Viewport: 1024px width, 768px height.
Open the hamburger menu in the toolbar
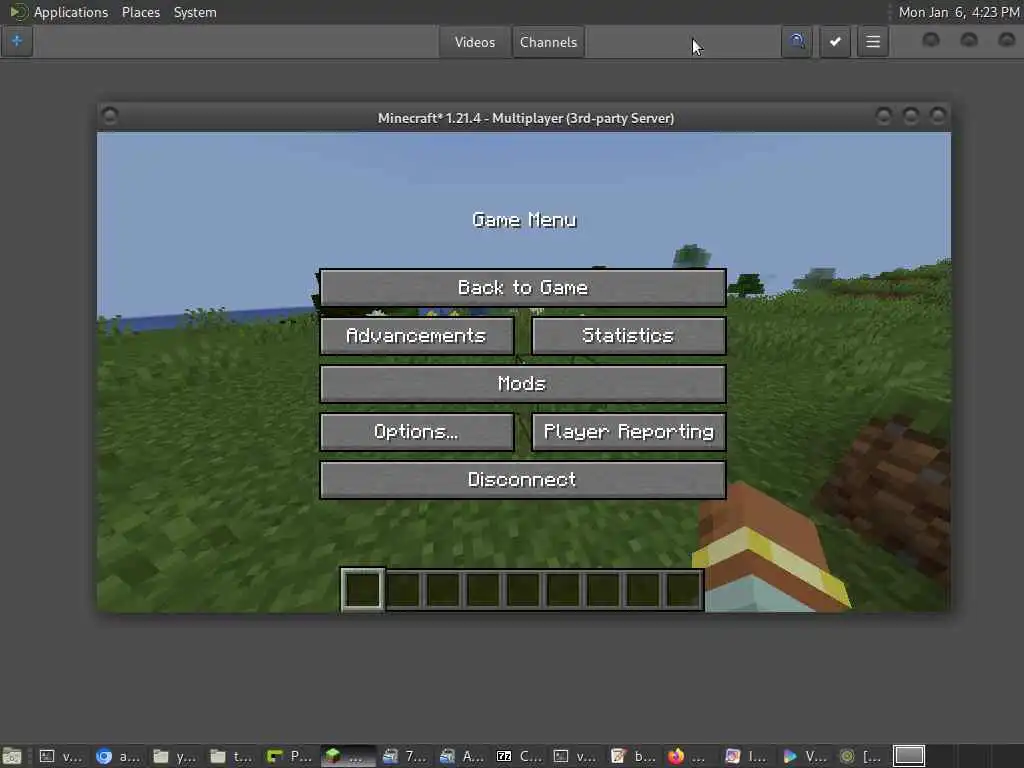[872, 42]
